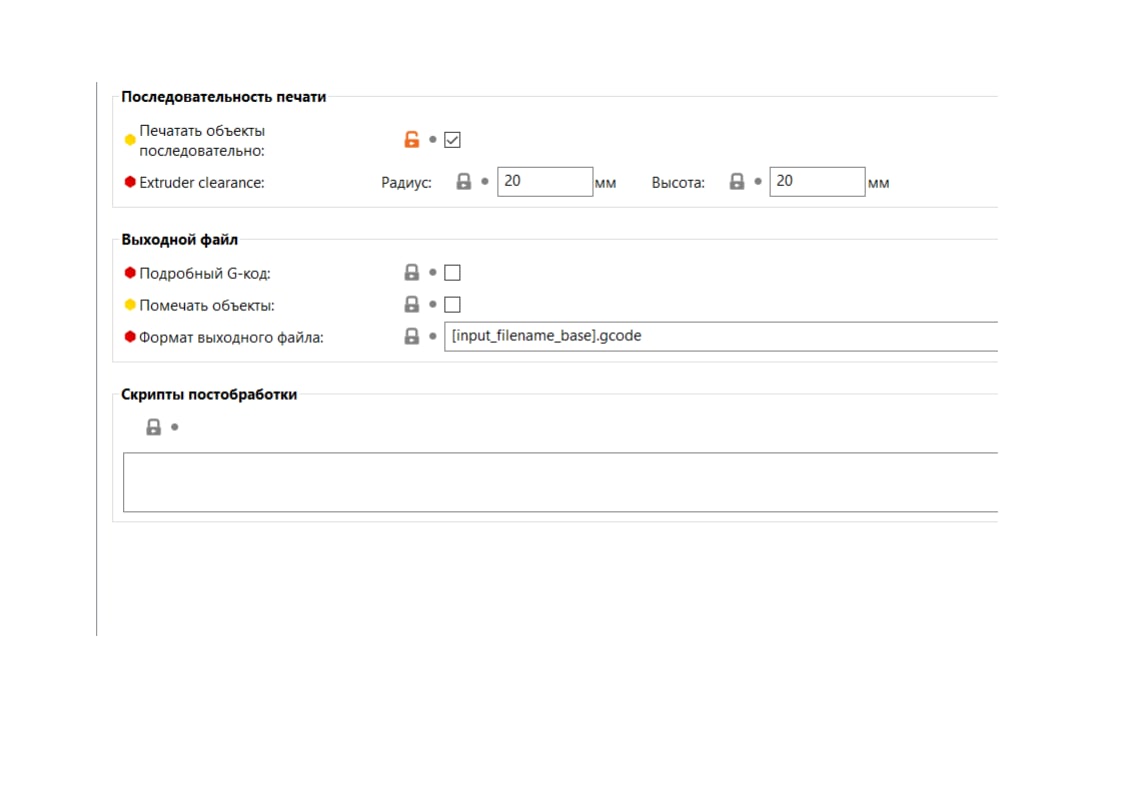Click reset dot for Помечать объекты
1122x793 pixels.
(432, 305)
